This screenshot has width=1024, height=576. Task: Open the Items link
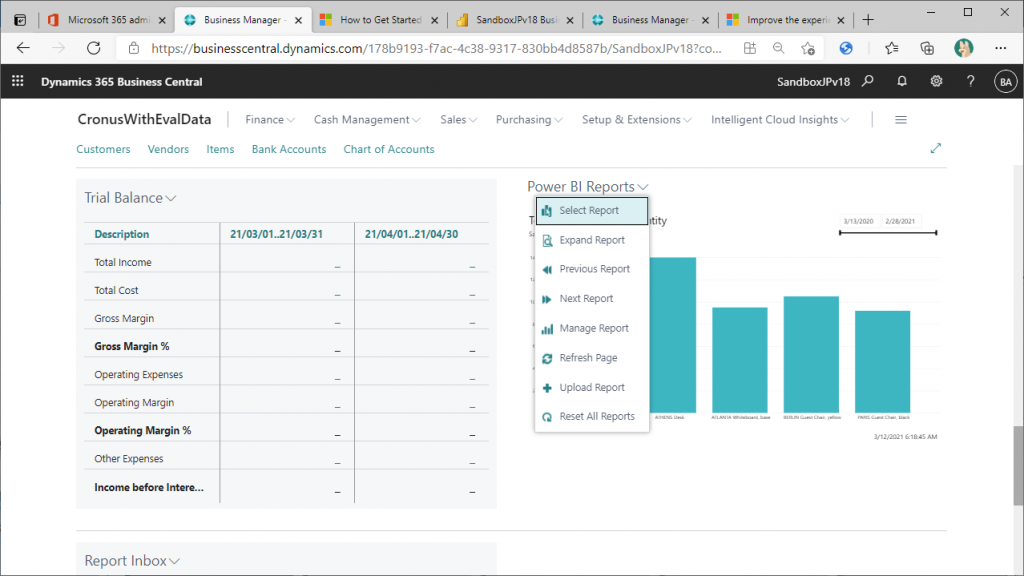[x=220, y=149]
